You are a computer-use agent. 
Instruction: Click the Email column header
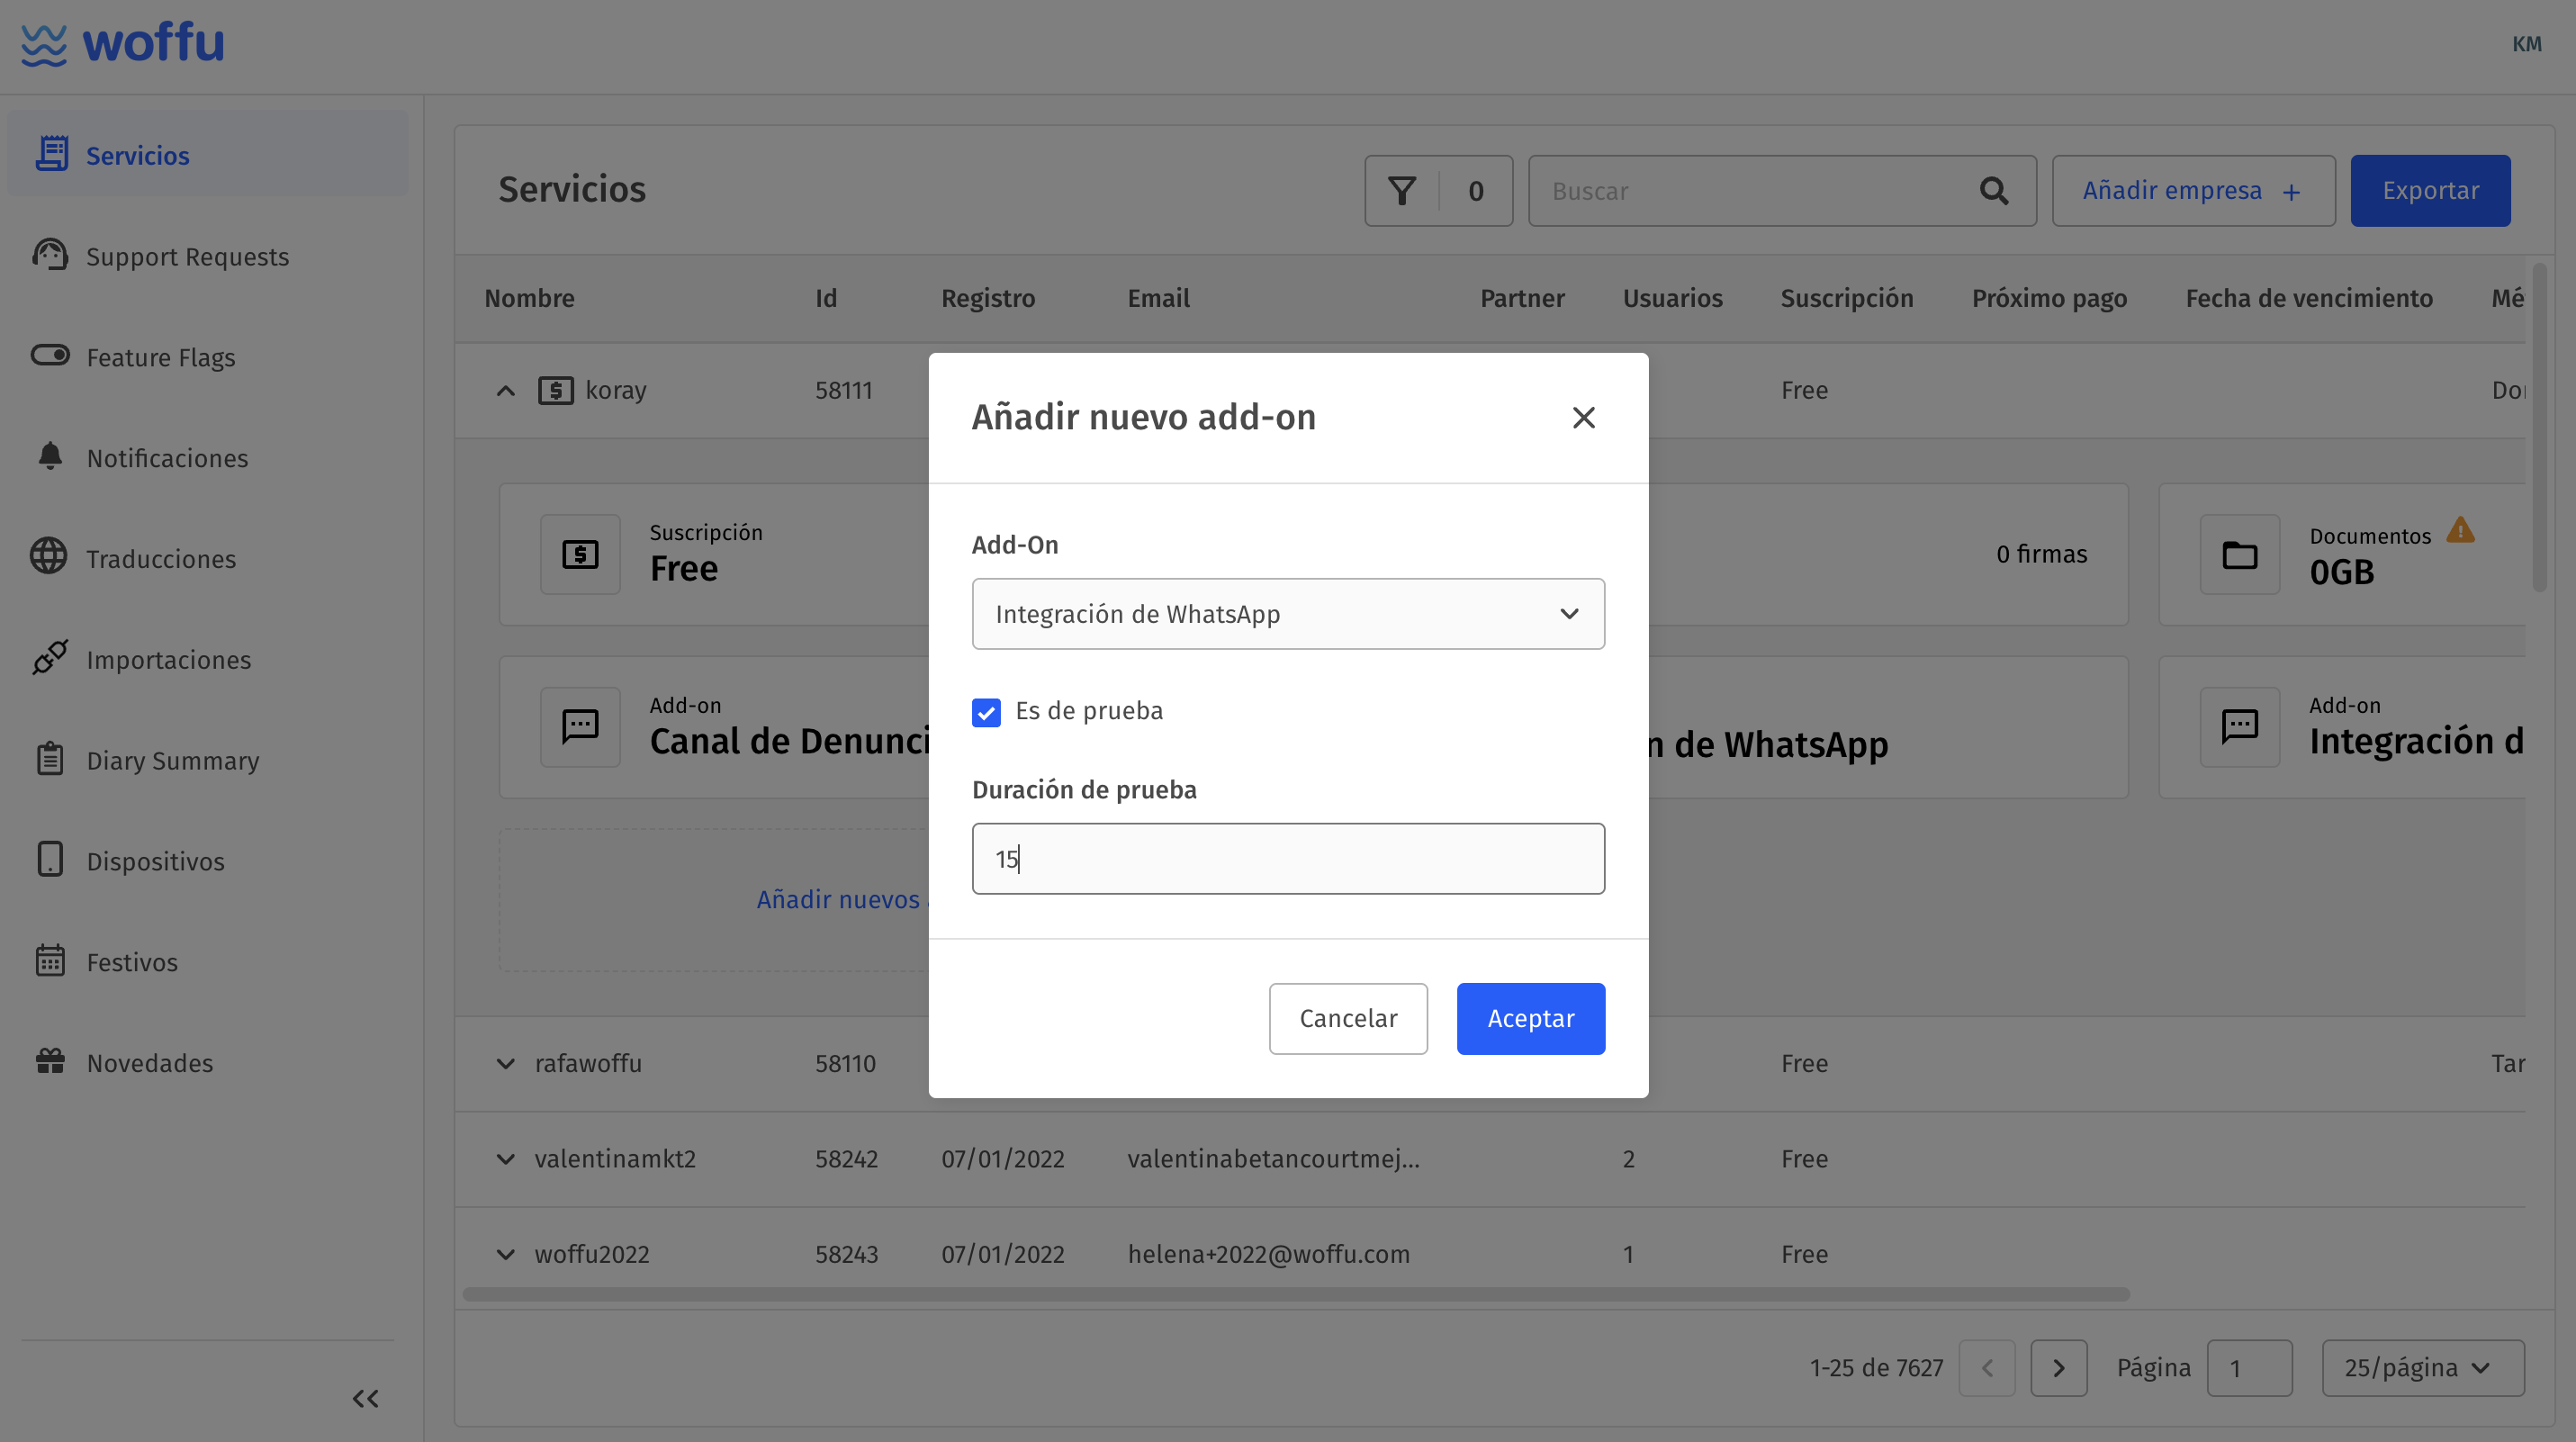[1158, 298]
